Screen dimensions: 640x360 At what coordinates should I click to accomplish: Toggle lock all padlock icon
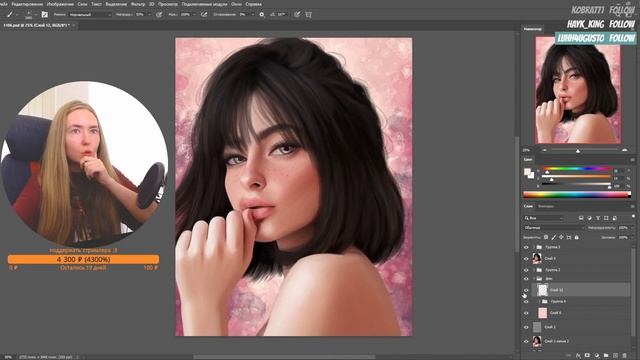pos(577,237)
